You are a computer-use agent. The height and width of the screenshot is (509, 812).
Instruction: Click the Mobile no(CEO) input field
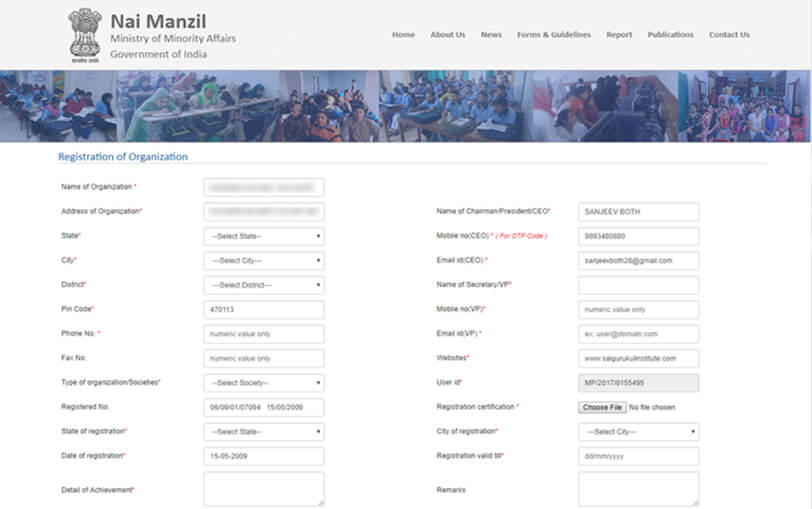pos(639,236)
